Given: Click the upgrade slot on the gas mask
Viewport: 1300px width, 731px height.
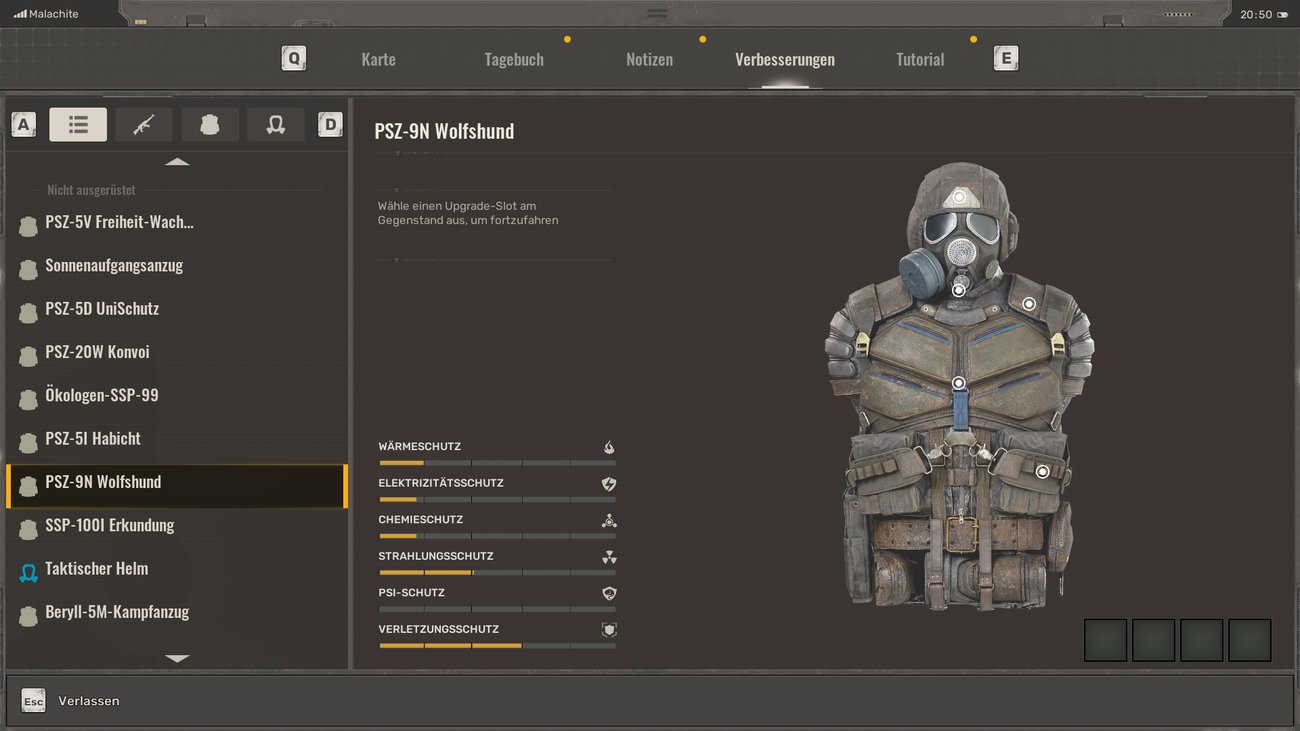Looking at the screenshot, I should click(958, 290).
